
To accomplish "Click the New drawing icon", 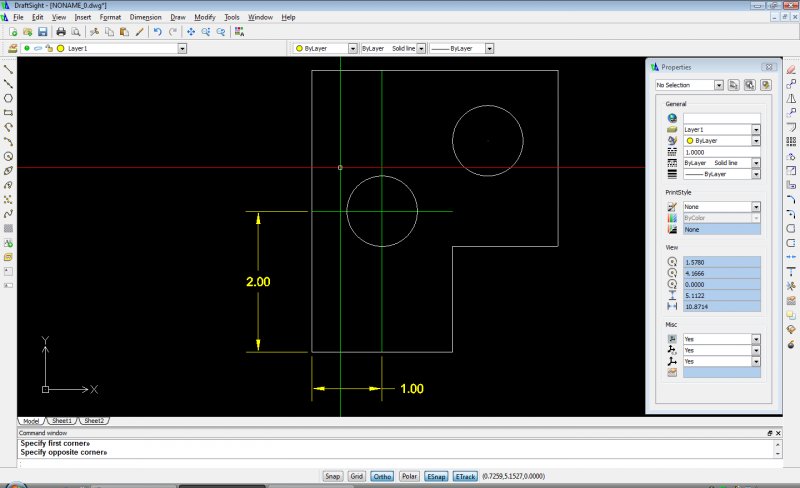I will 13,32.
